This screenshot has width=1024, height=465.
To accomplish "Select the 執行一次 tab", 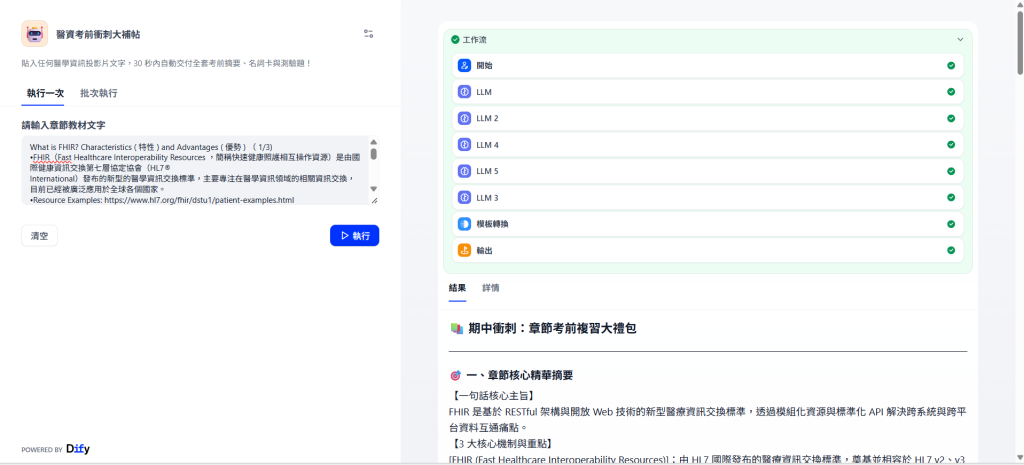I will pyautogui.click(x=45, y=93).
